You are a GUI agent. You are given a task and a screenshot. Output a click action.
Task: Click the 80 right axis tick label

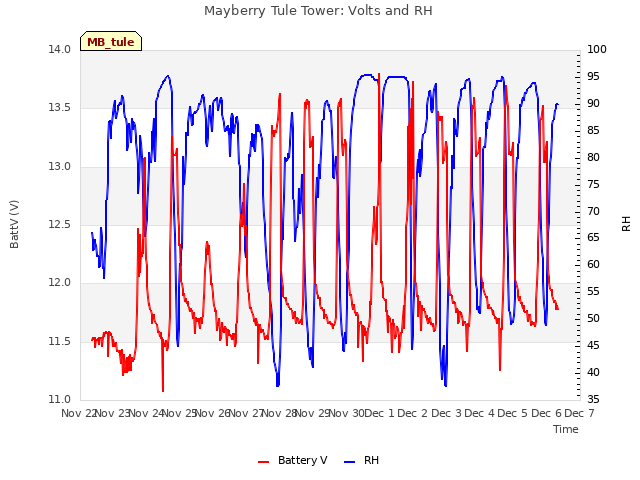593,157
